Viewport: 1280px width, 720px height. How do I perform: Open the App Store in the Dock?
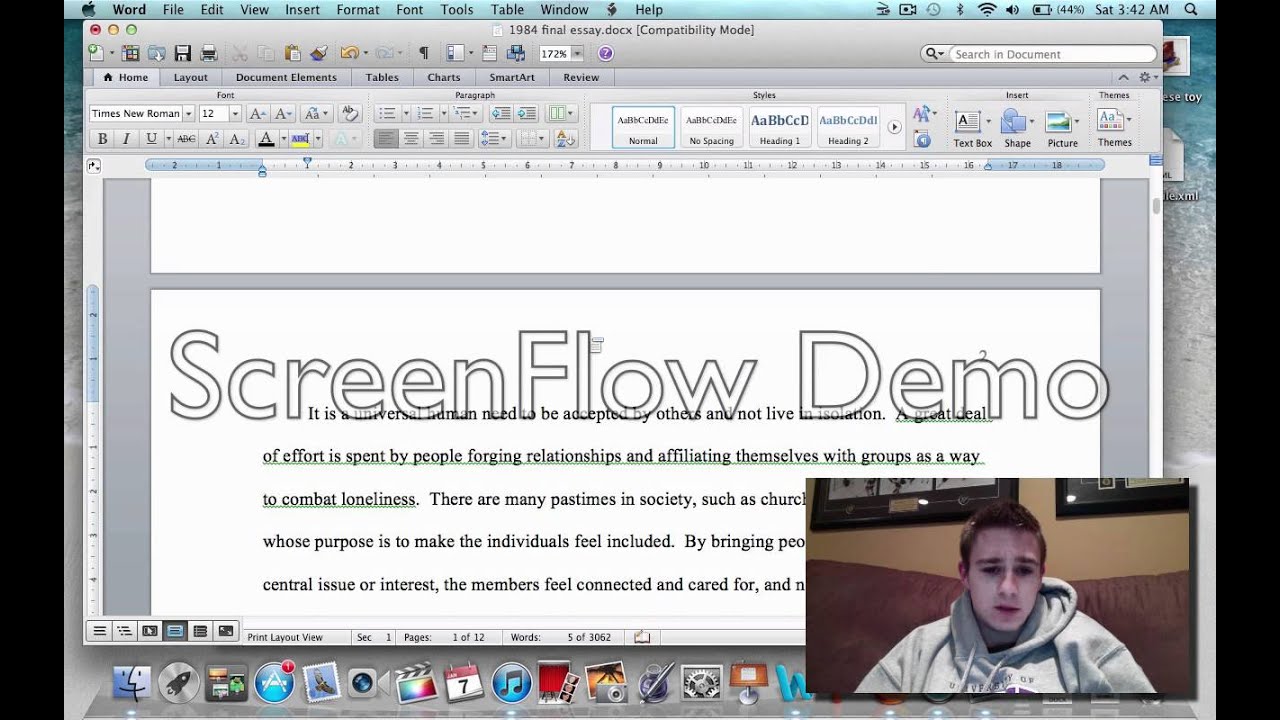pyautogui.click(x=274, y=683)
